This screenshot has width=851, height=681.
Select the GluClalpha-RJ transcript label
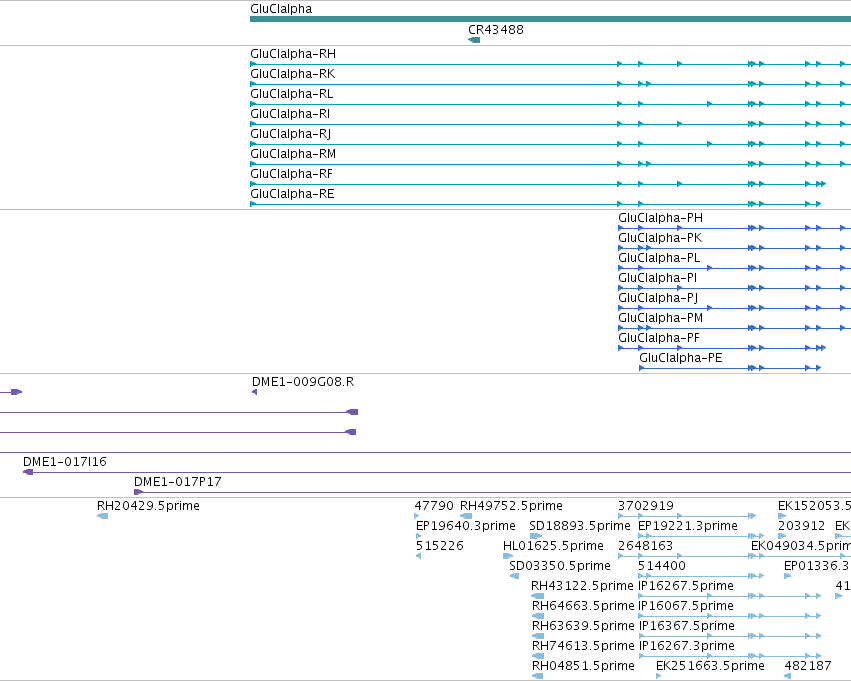click(291, 134)
